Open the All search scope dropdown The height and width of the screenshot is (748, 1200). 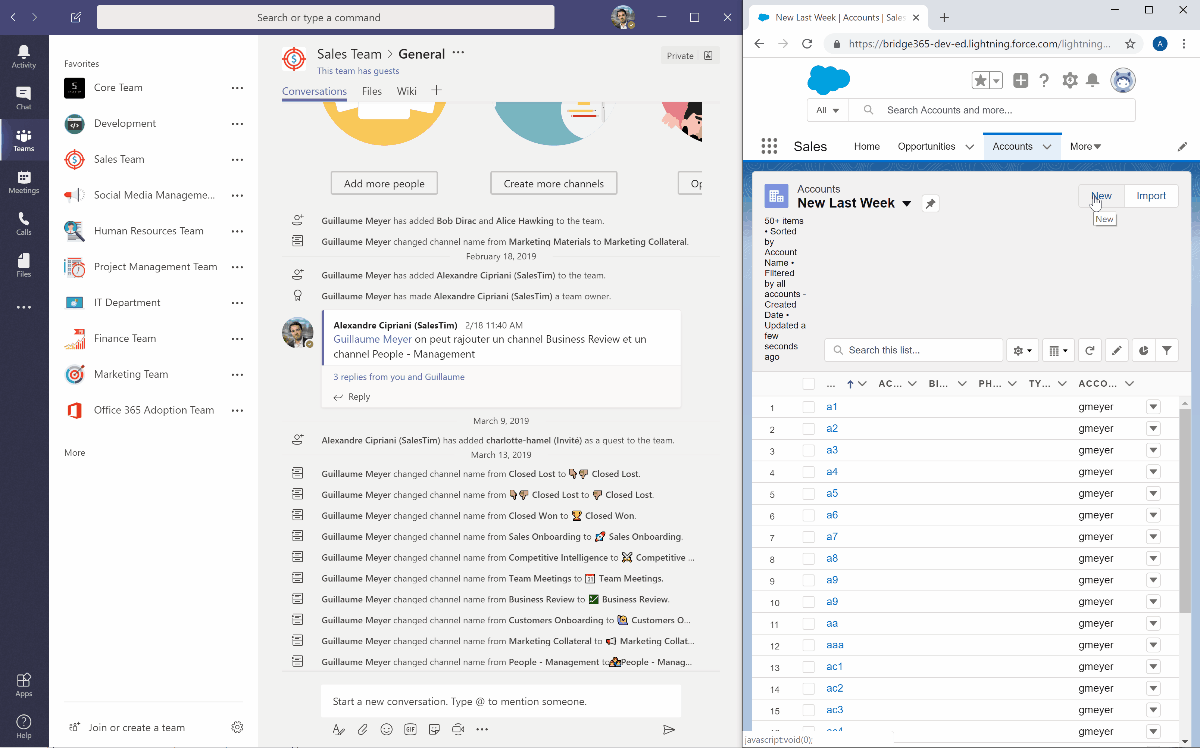tap(828, 110)
